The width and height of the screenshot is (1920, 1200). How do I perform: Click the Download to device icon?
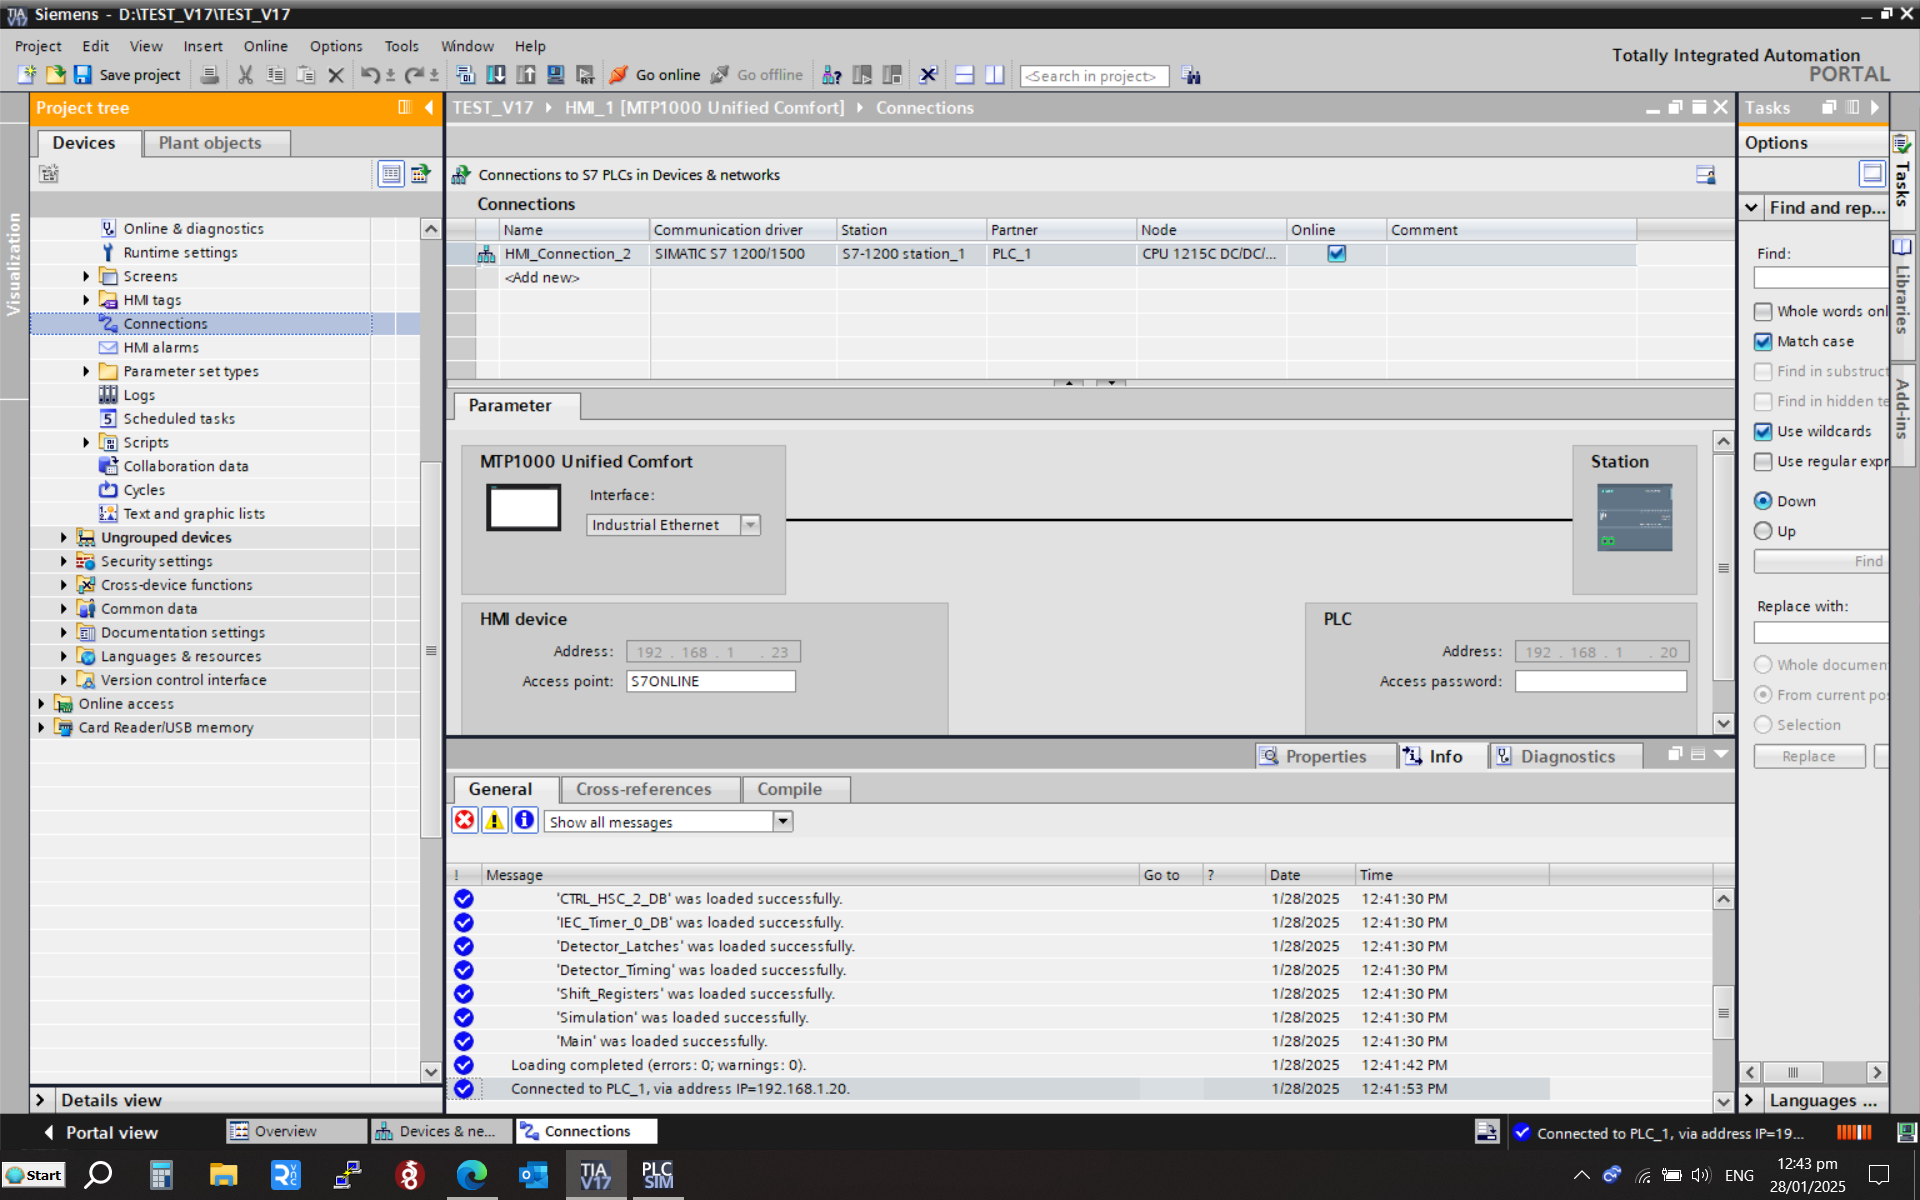(496, 75)
